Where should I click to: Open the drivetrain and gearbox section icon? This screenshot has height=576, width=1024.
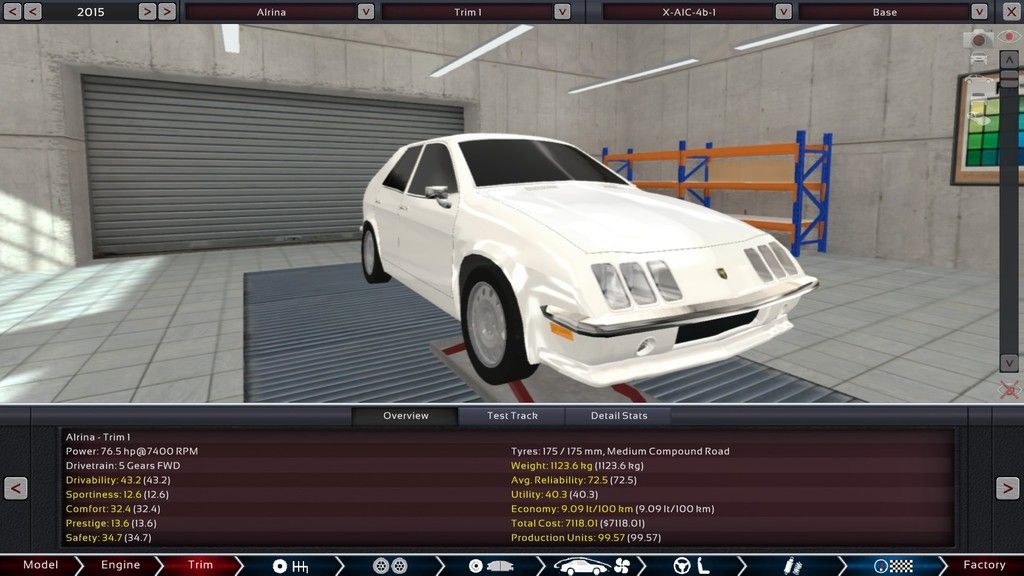tap(291, 566)
